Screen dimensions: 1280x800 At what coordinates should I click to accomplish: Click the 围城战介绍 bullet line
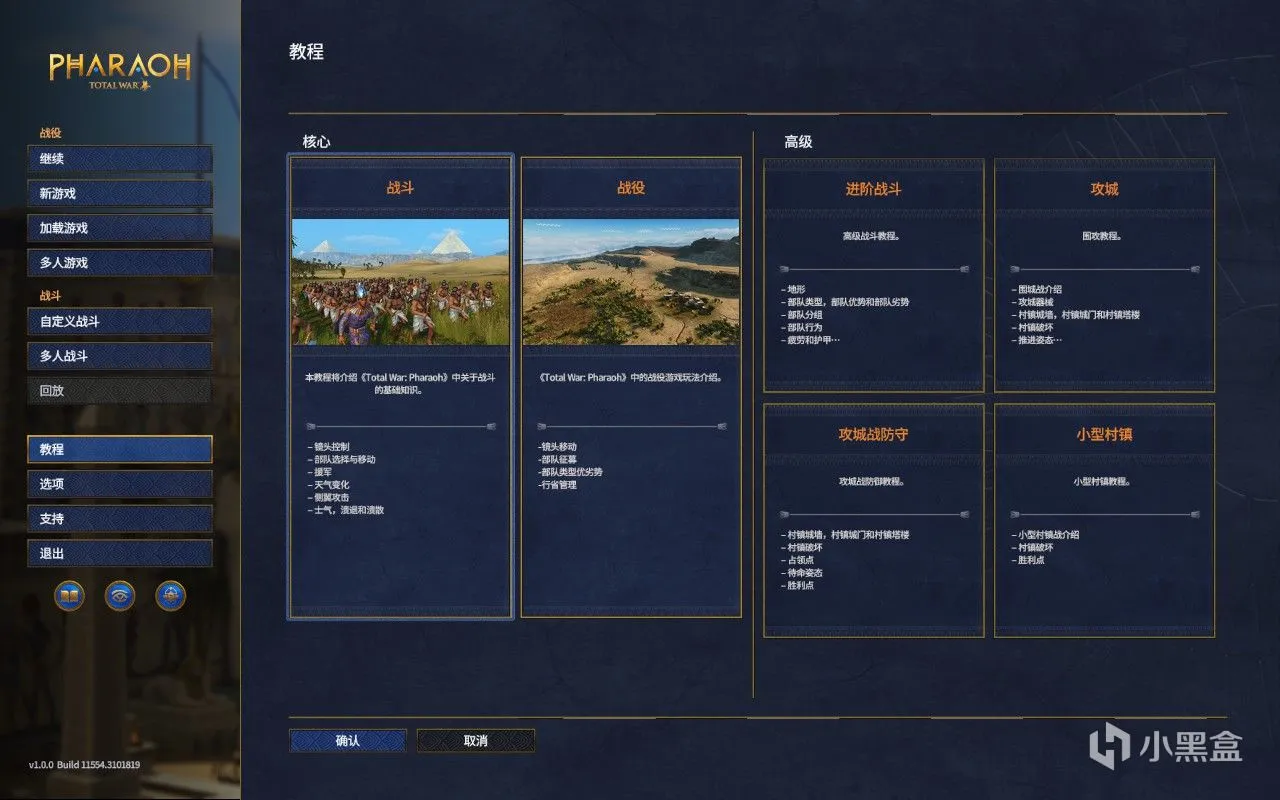(x=1037, y=289)
